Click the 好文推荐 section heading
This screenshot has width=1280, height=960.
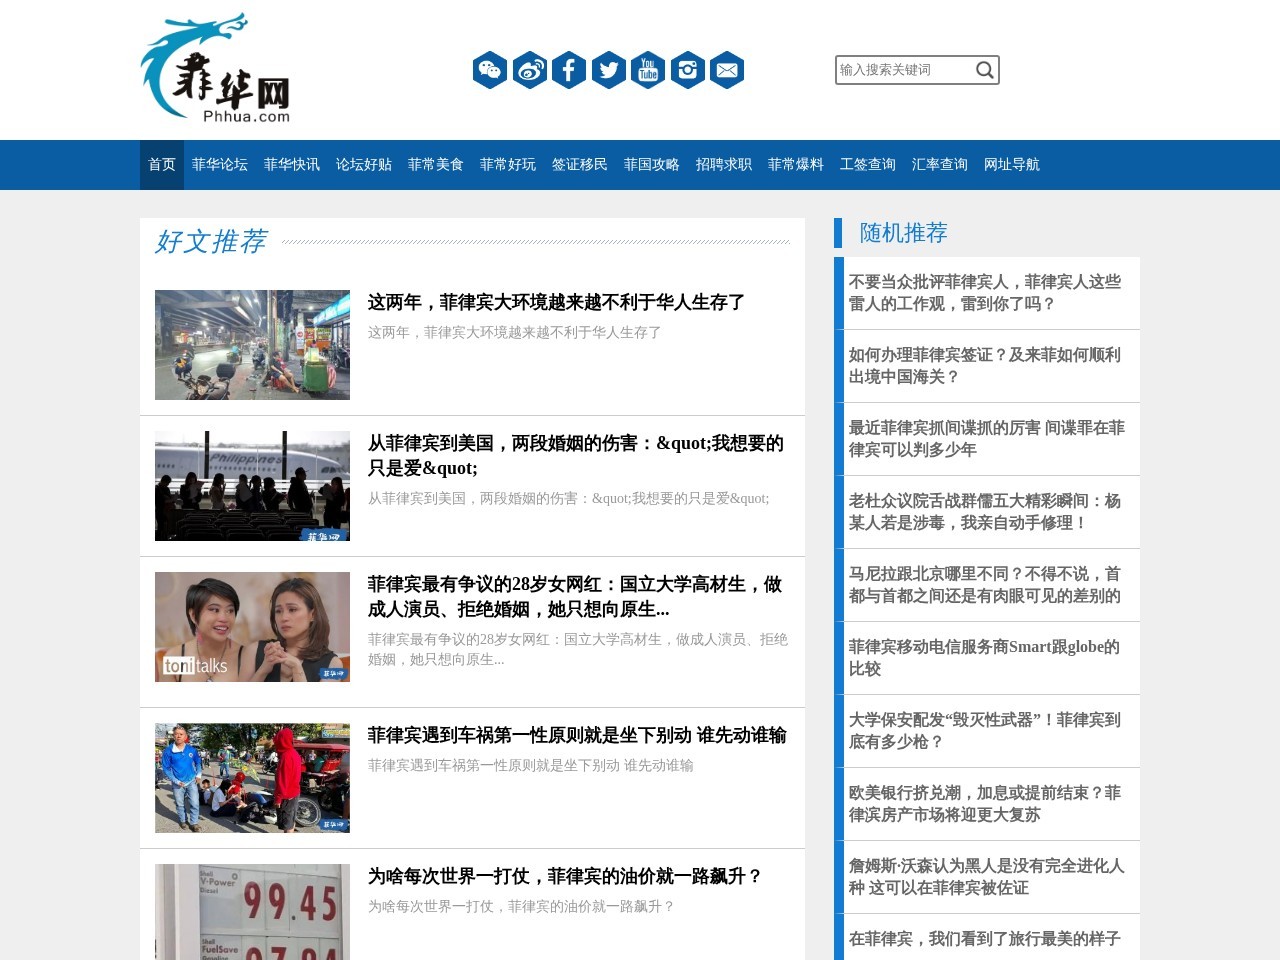click(x=210, y=241)
